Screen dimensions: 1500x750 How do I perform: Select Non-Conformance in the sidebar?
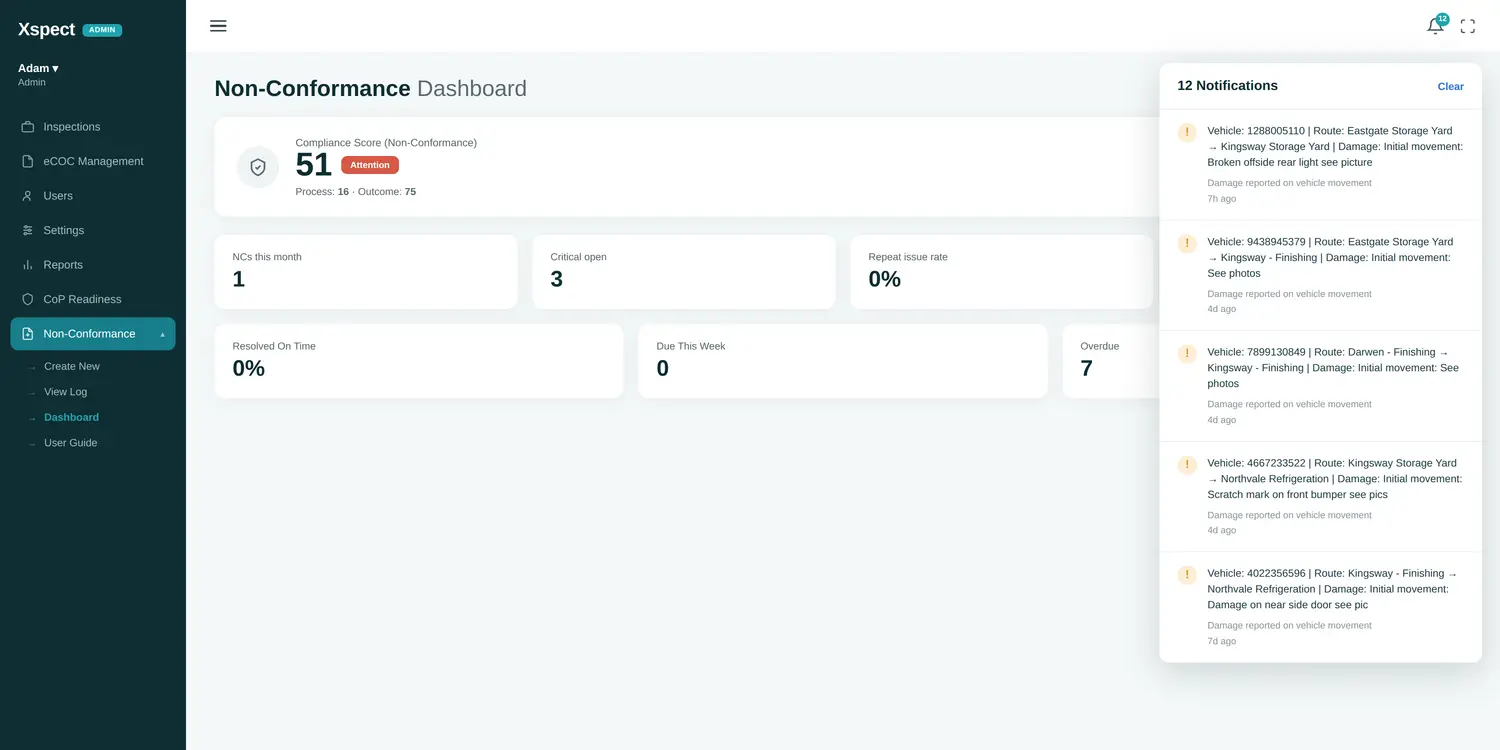click(93, 334)
